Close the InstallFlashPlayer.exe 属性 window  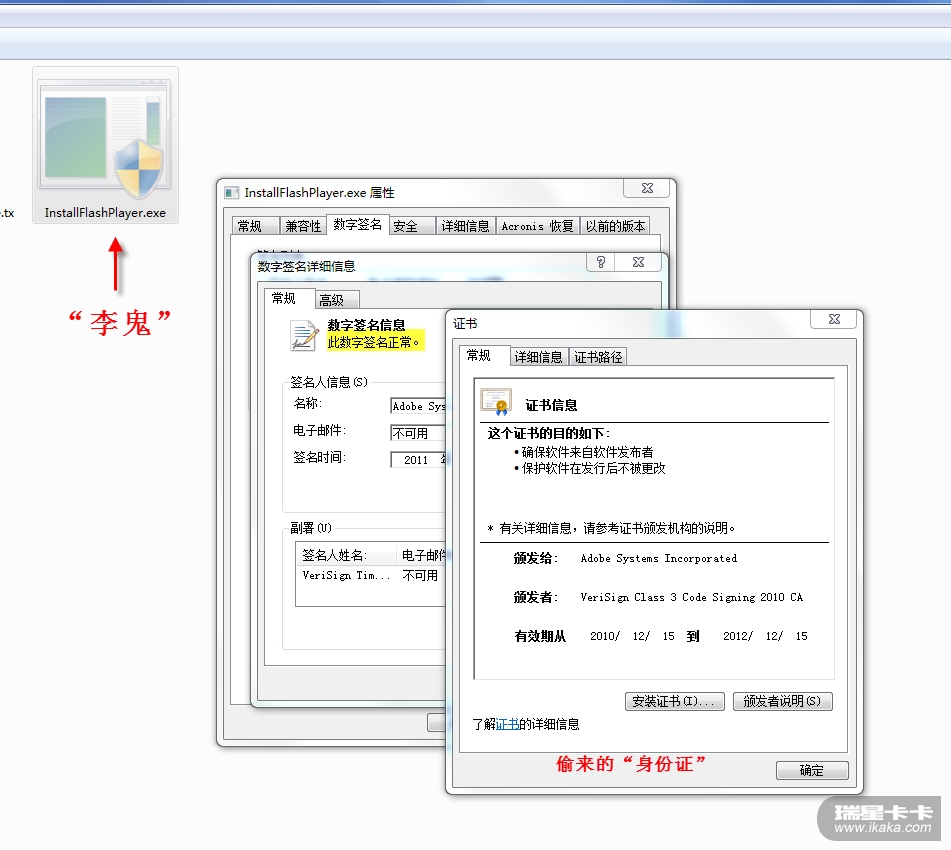click(x=647, y=188)
